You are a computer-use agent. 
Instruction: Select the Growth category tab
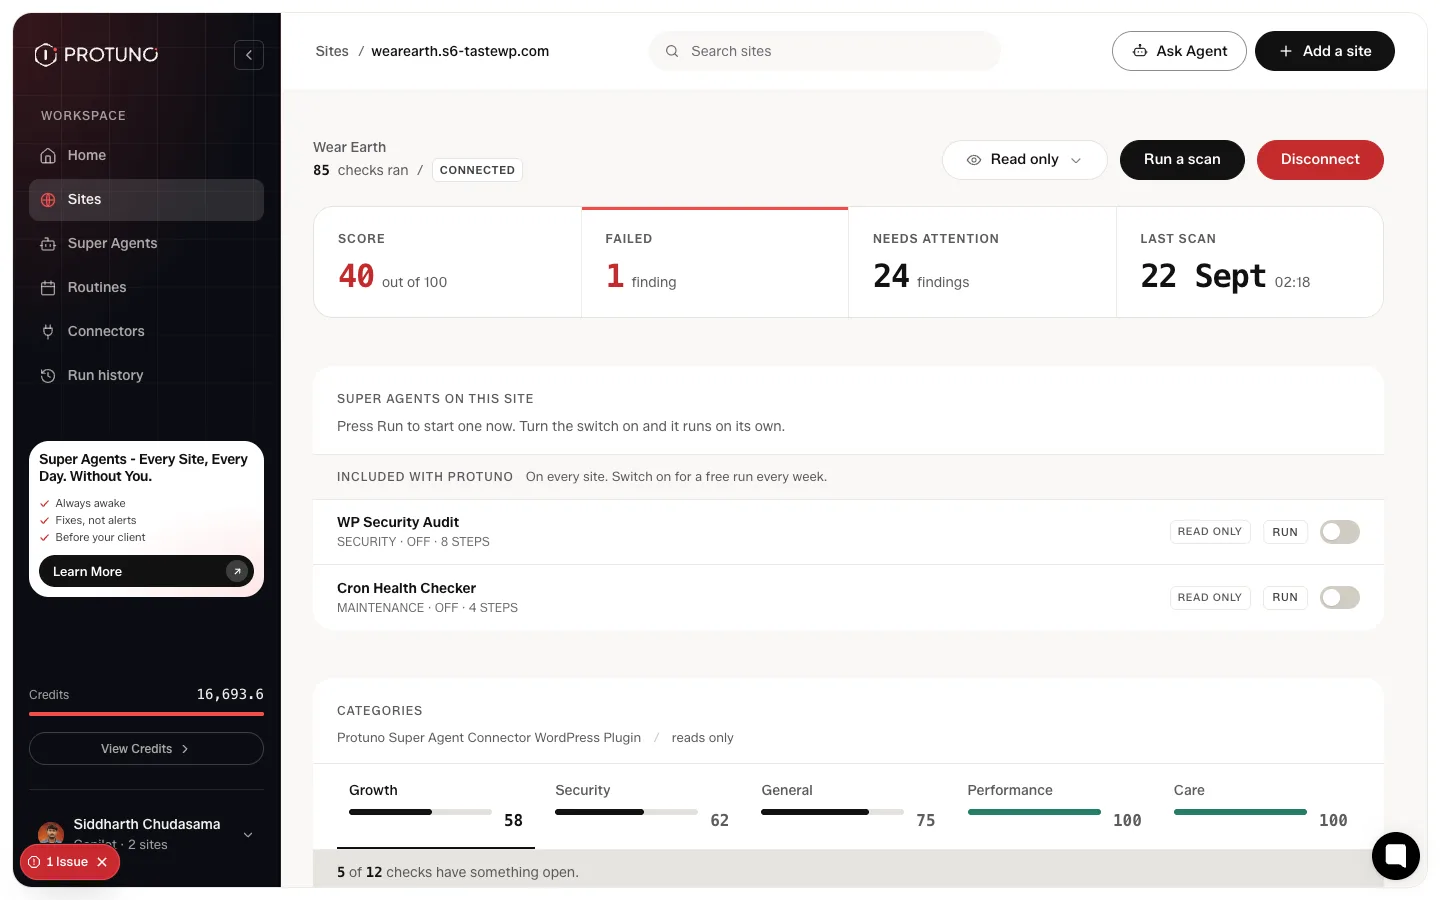coord(436,807)
